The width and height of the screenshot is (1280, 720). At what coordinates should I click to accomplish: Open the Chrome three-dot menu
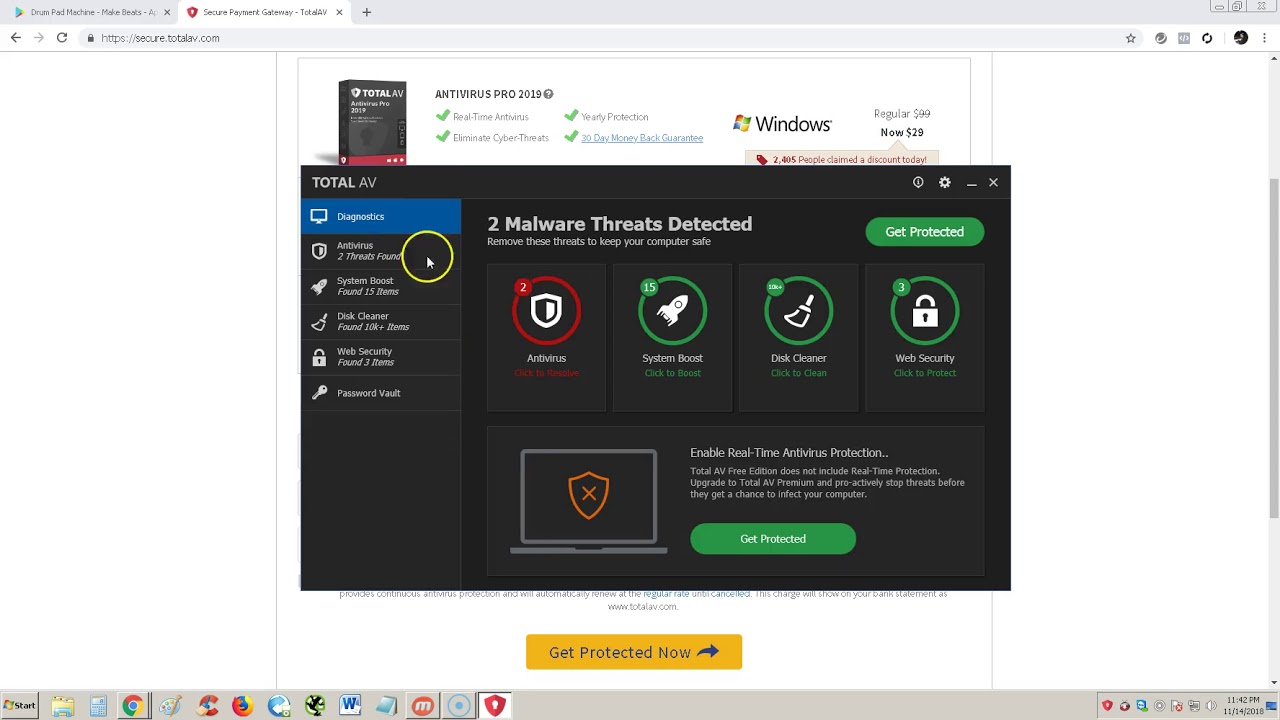tap(1266, 38)
